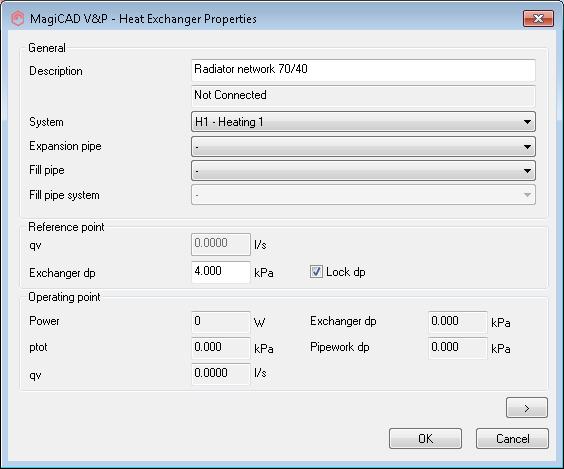Click the Operating point qv 0.0000 field
Screen dimensions: 564x469
(220, 374)
